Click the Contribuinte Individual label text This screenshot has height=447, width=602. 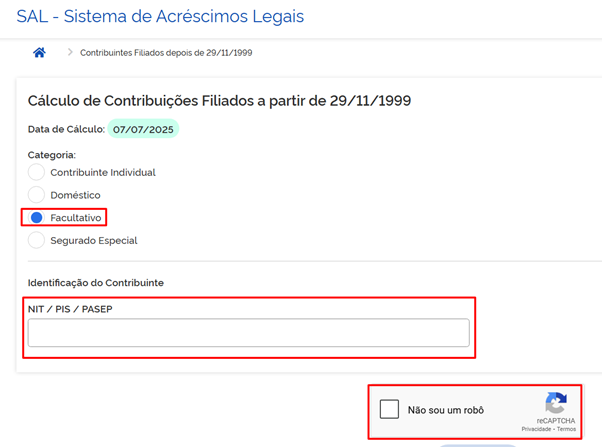103,172
